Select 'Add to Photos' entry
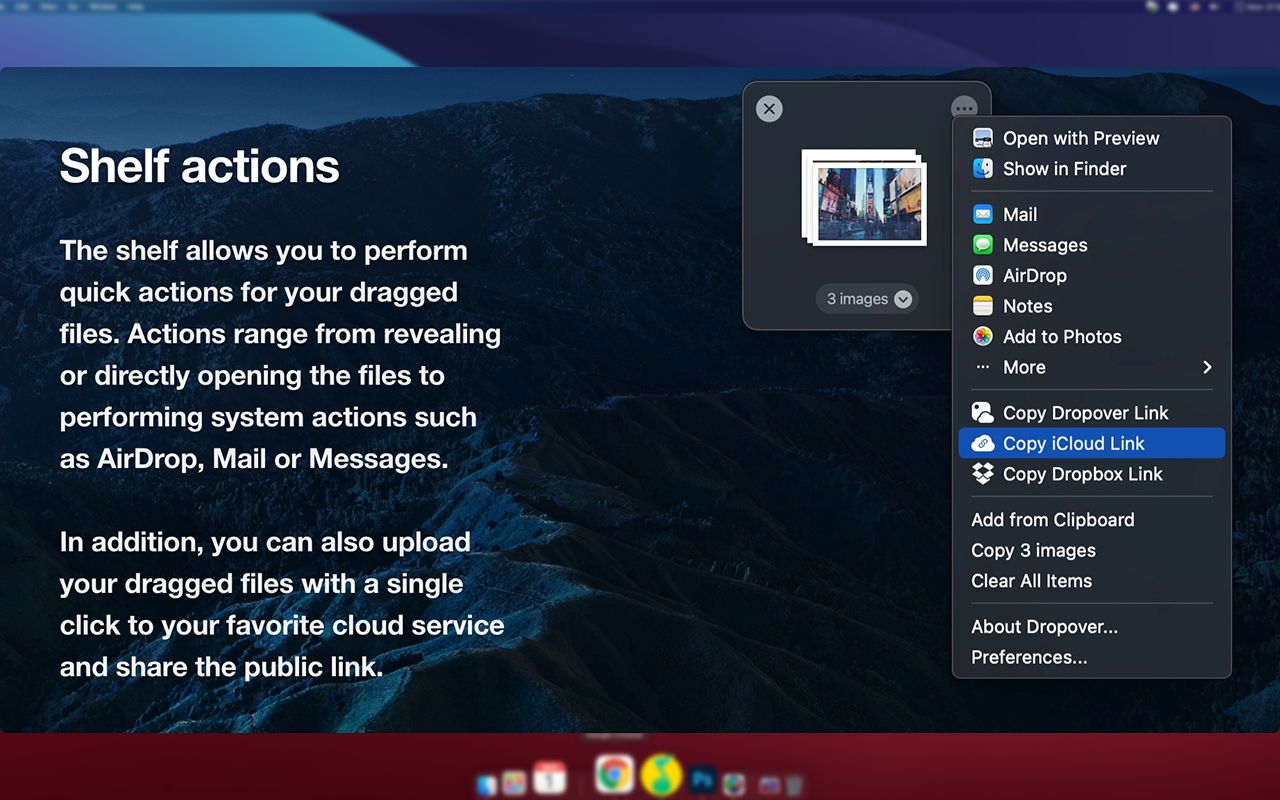The height and width of the screenshot is (800, 1280). pyautogui.click(x=1092, y=336)
